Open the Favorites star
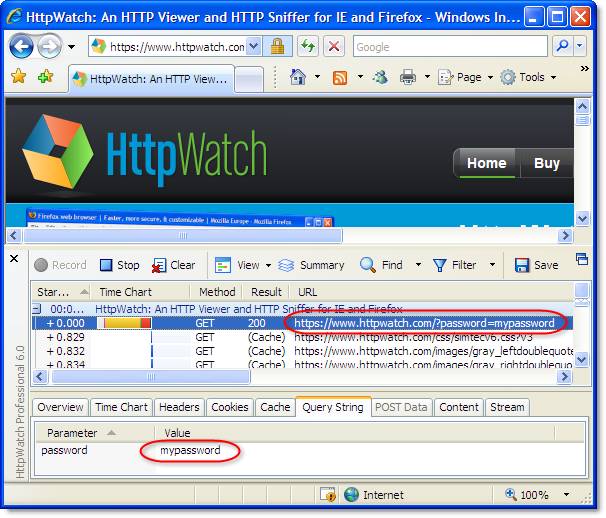This screenshot has width=606, height=518. pos(18,77)
